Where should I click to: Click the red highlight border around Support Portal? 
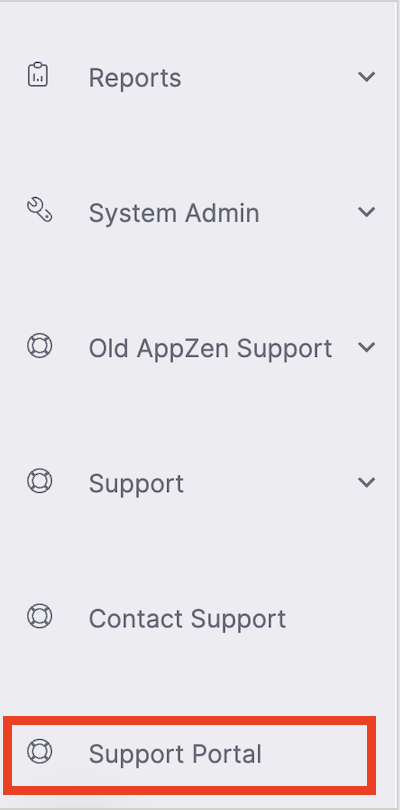click(x=189, y=720)
